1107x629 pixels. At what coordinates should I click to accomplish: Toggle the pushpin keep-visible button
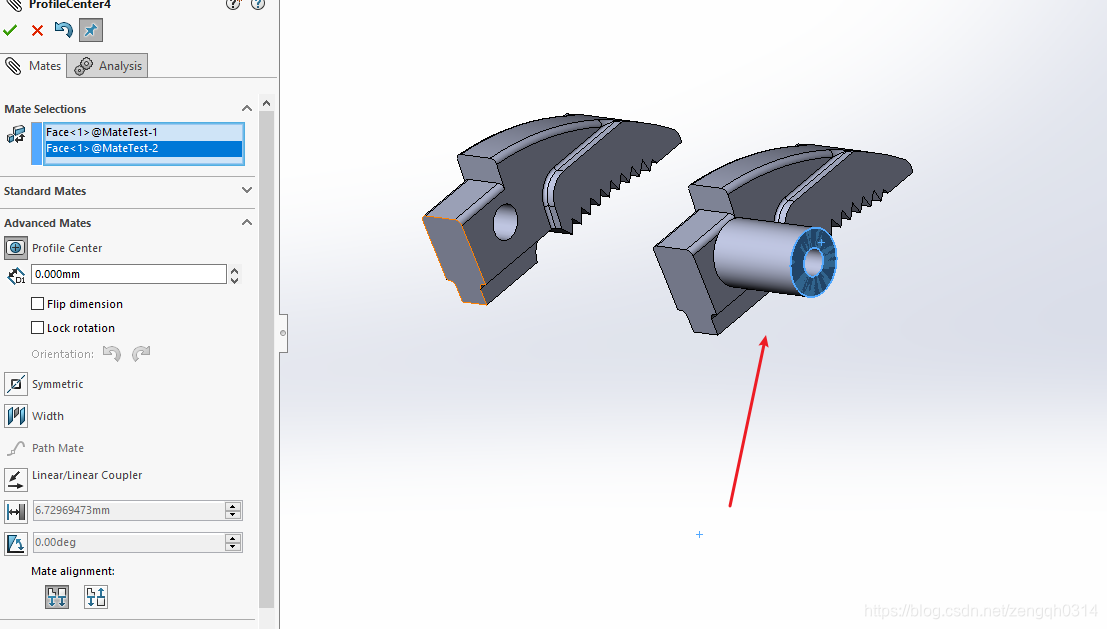click(x=90, y=30)
